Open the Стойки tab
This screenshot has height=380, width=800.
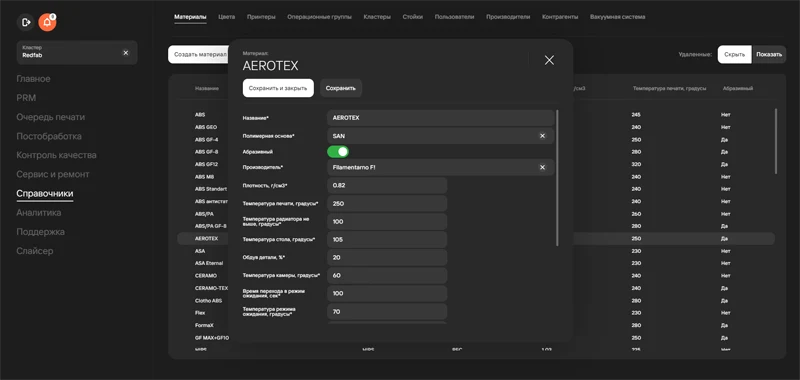pyautogui.click(x=413, y=17)
